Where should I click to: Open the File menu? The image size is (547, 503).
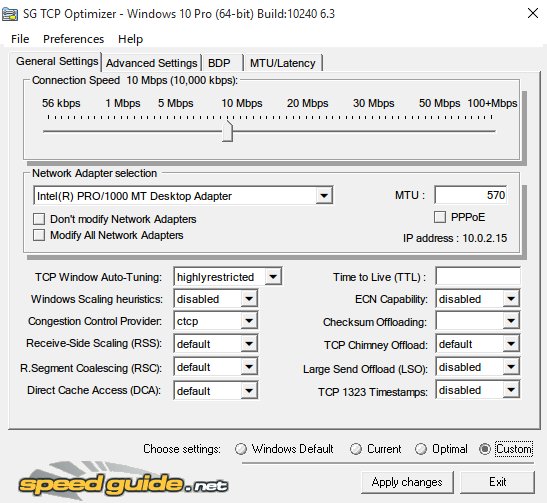click(20, 39)
